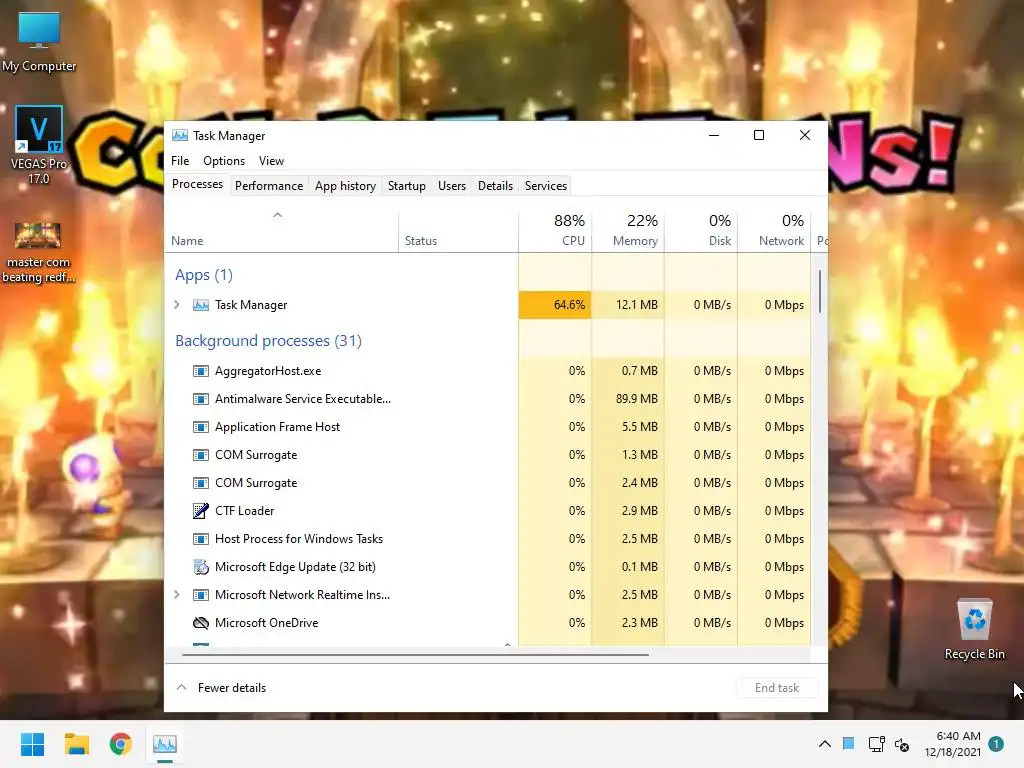Select the Host Process for Windows Tasks icon
Screen dimensions: 1024x768
point(200,539)
